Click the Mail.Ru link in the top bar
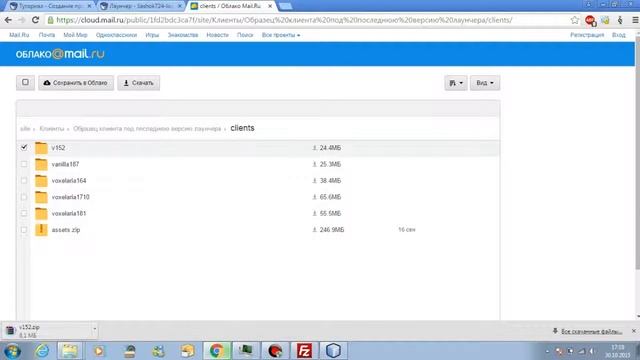 tap(19, 35)
